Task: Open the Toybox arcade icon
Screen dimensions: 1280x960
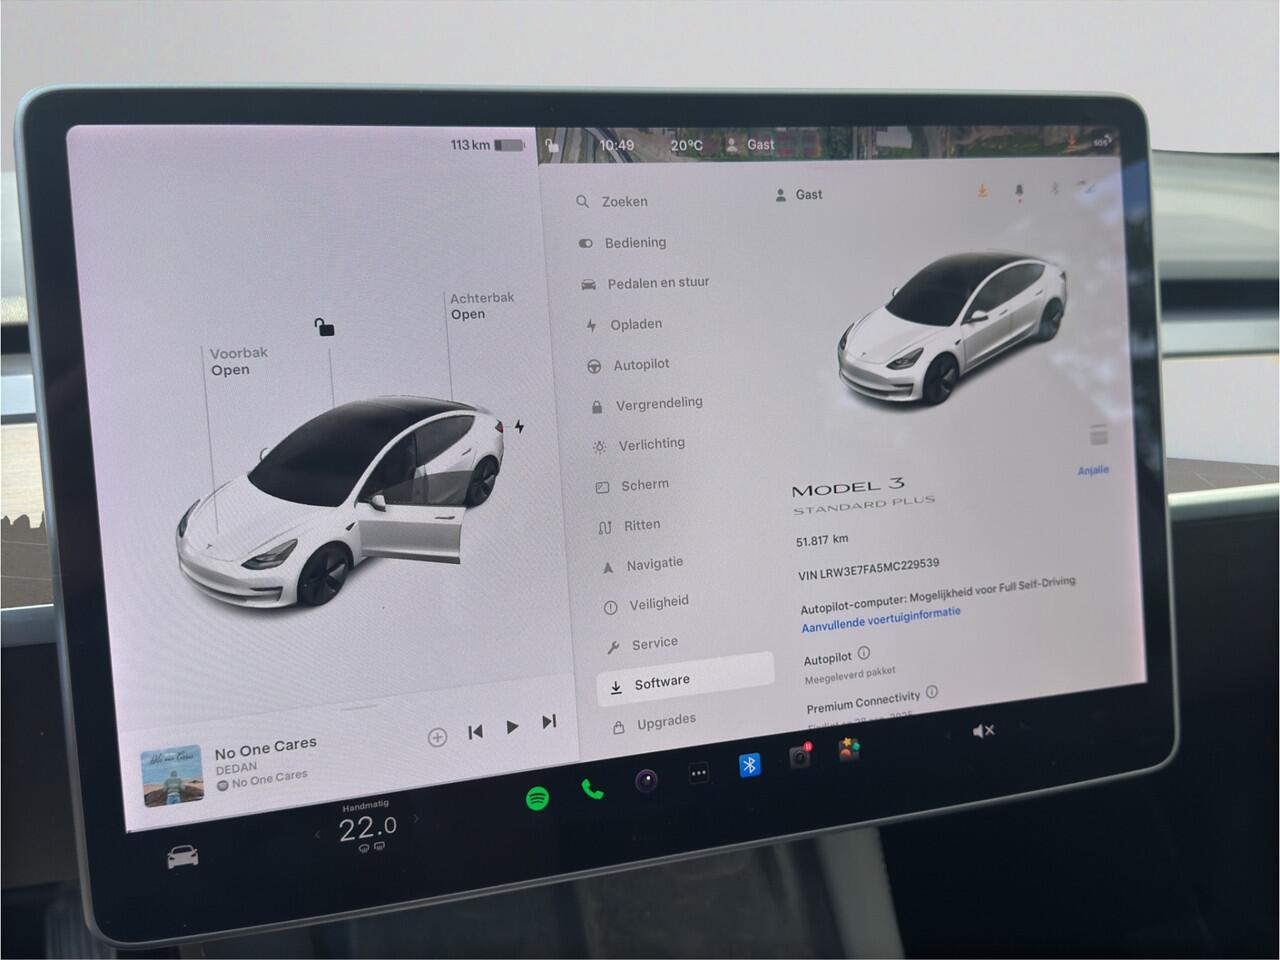Action: (x=849, y=749)
